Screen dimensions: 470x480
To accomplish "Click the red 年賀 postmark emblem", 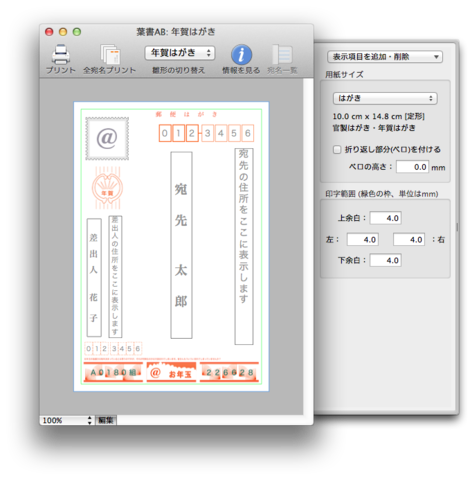I will 107,188.
